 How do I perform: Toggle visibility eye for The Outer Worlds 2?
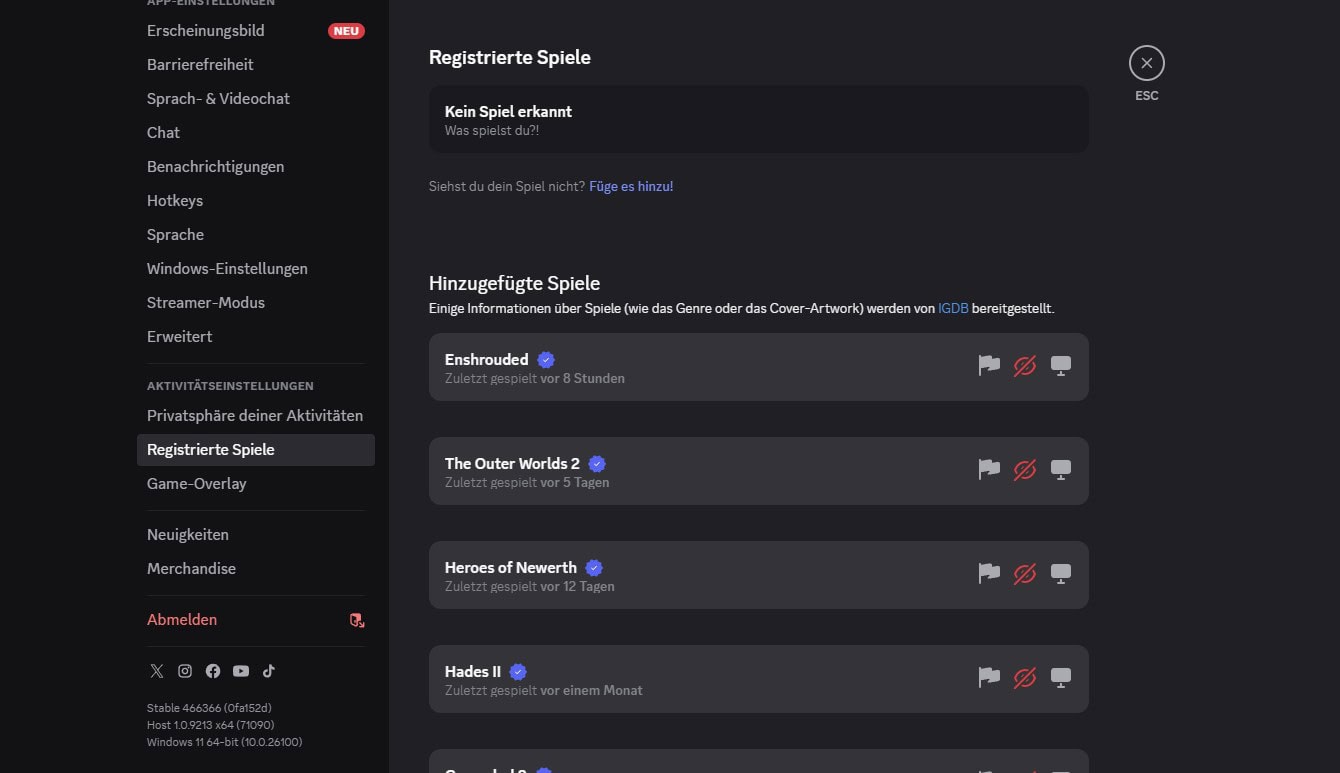[x=1025, y=470]
